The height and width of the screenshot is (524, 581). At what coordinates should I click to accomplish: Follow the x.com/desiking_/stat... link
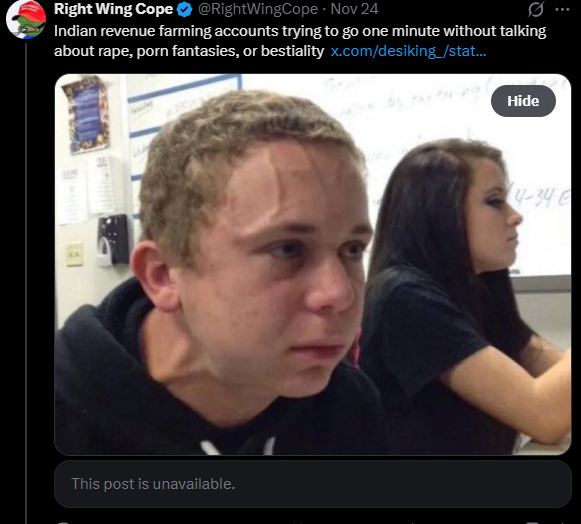pyautogui.click(x=408, y=51)
